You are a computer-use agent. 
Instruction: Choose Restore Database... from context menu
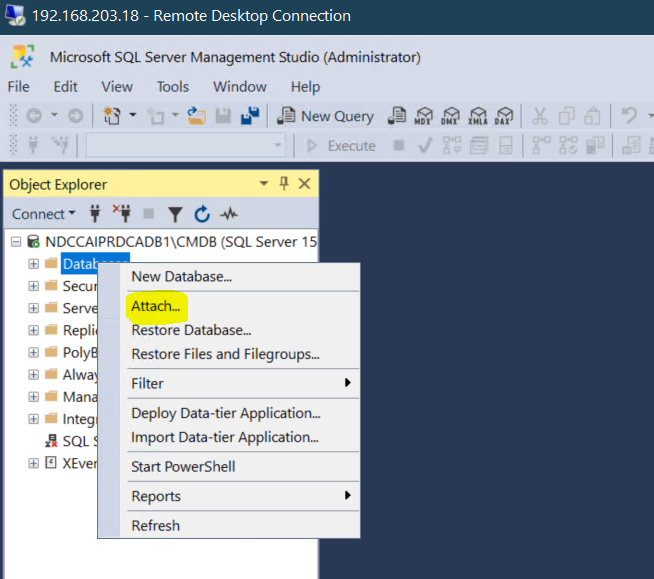pyautogui.click(x=229, y=330)
